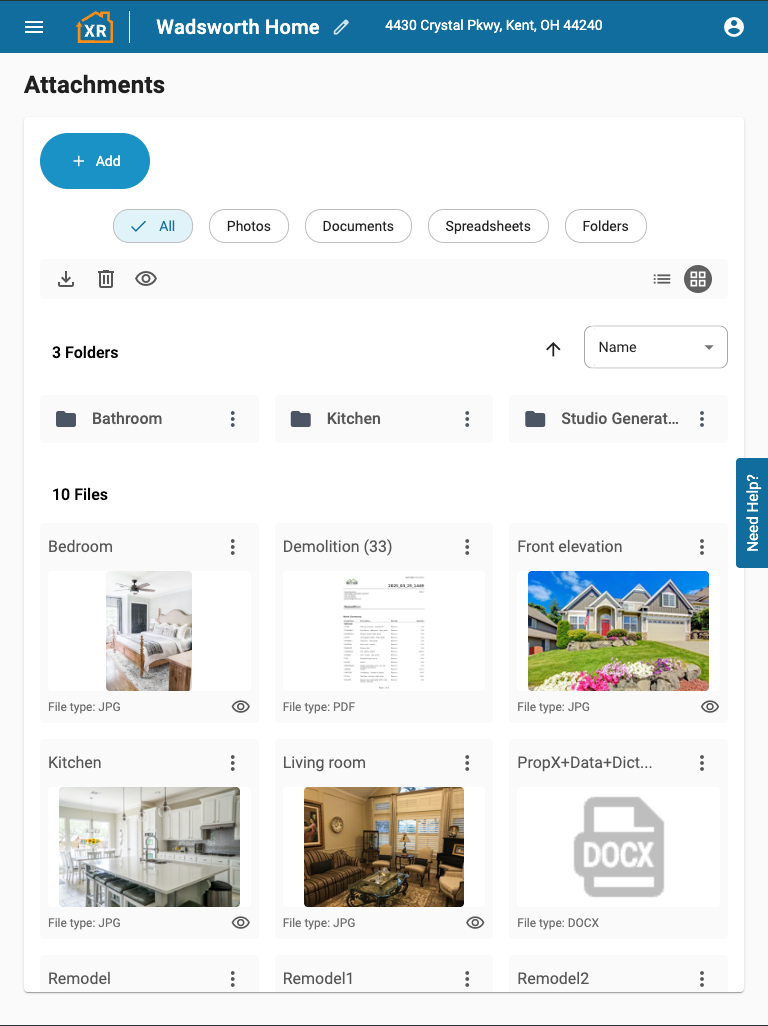Screen dimensions: 768x1026
Task: Filter attachments by Documents
Action: 358,226
